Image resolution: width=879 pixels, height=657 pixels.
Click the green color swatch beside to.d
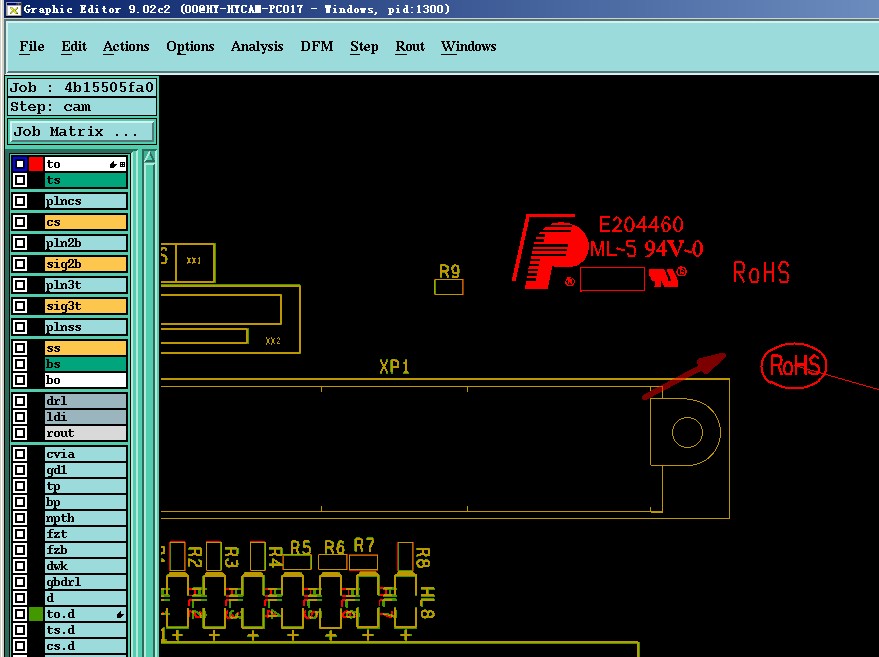click(x=36, y=614)
